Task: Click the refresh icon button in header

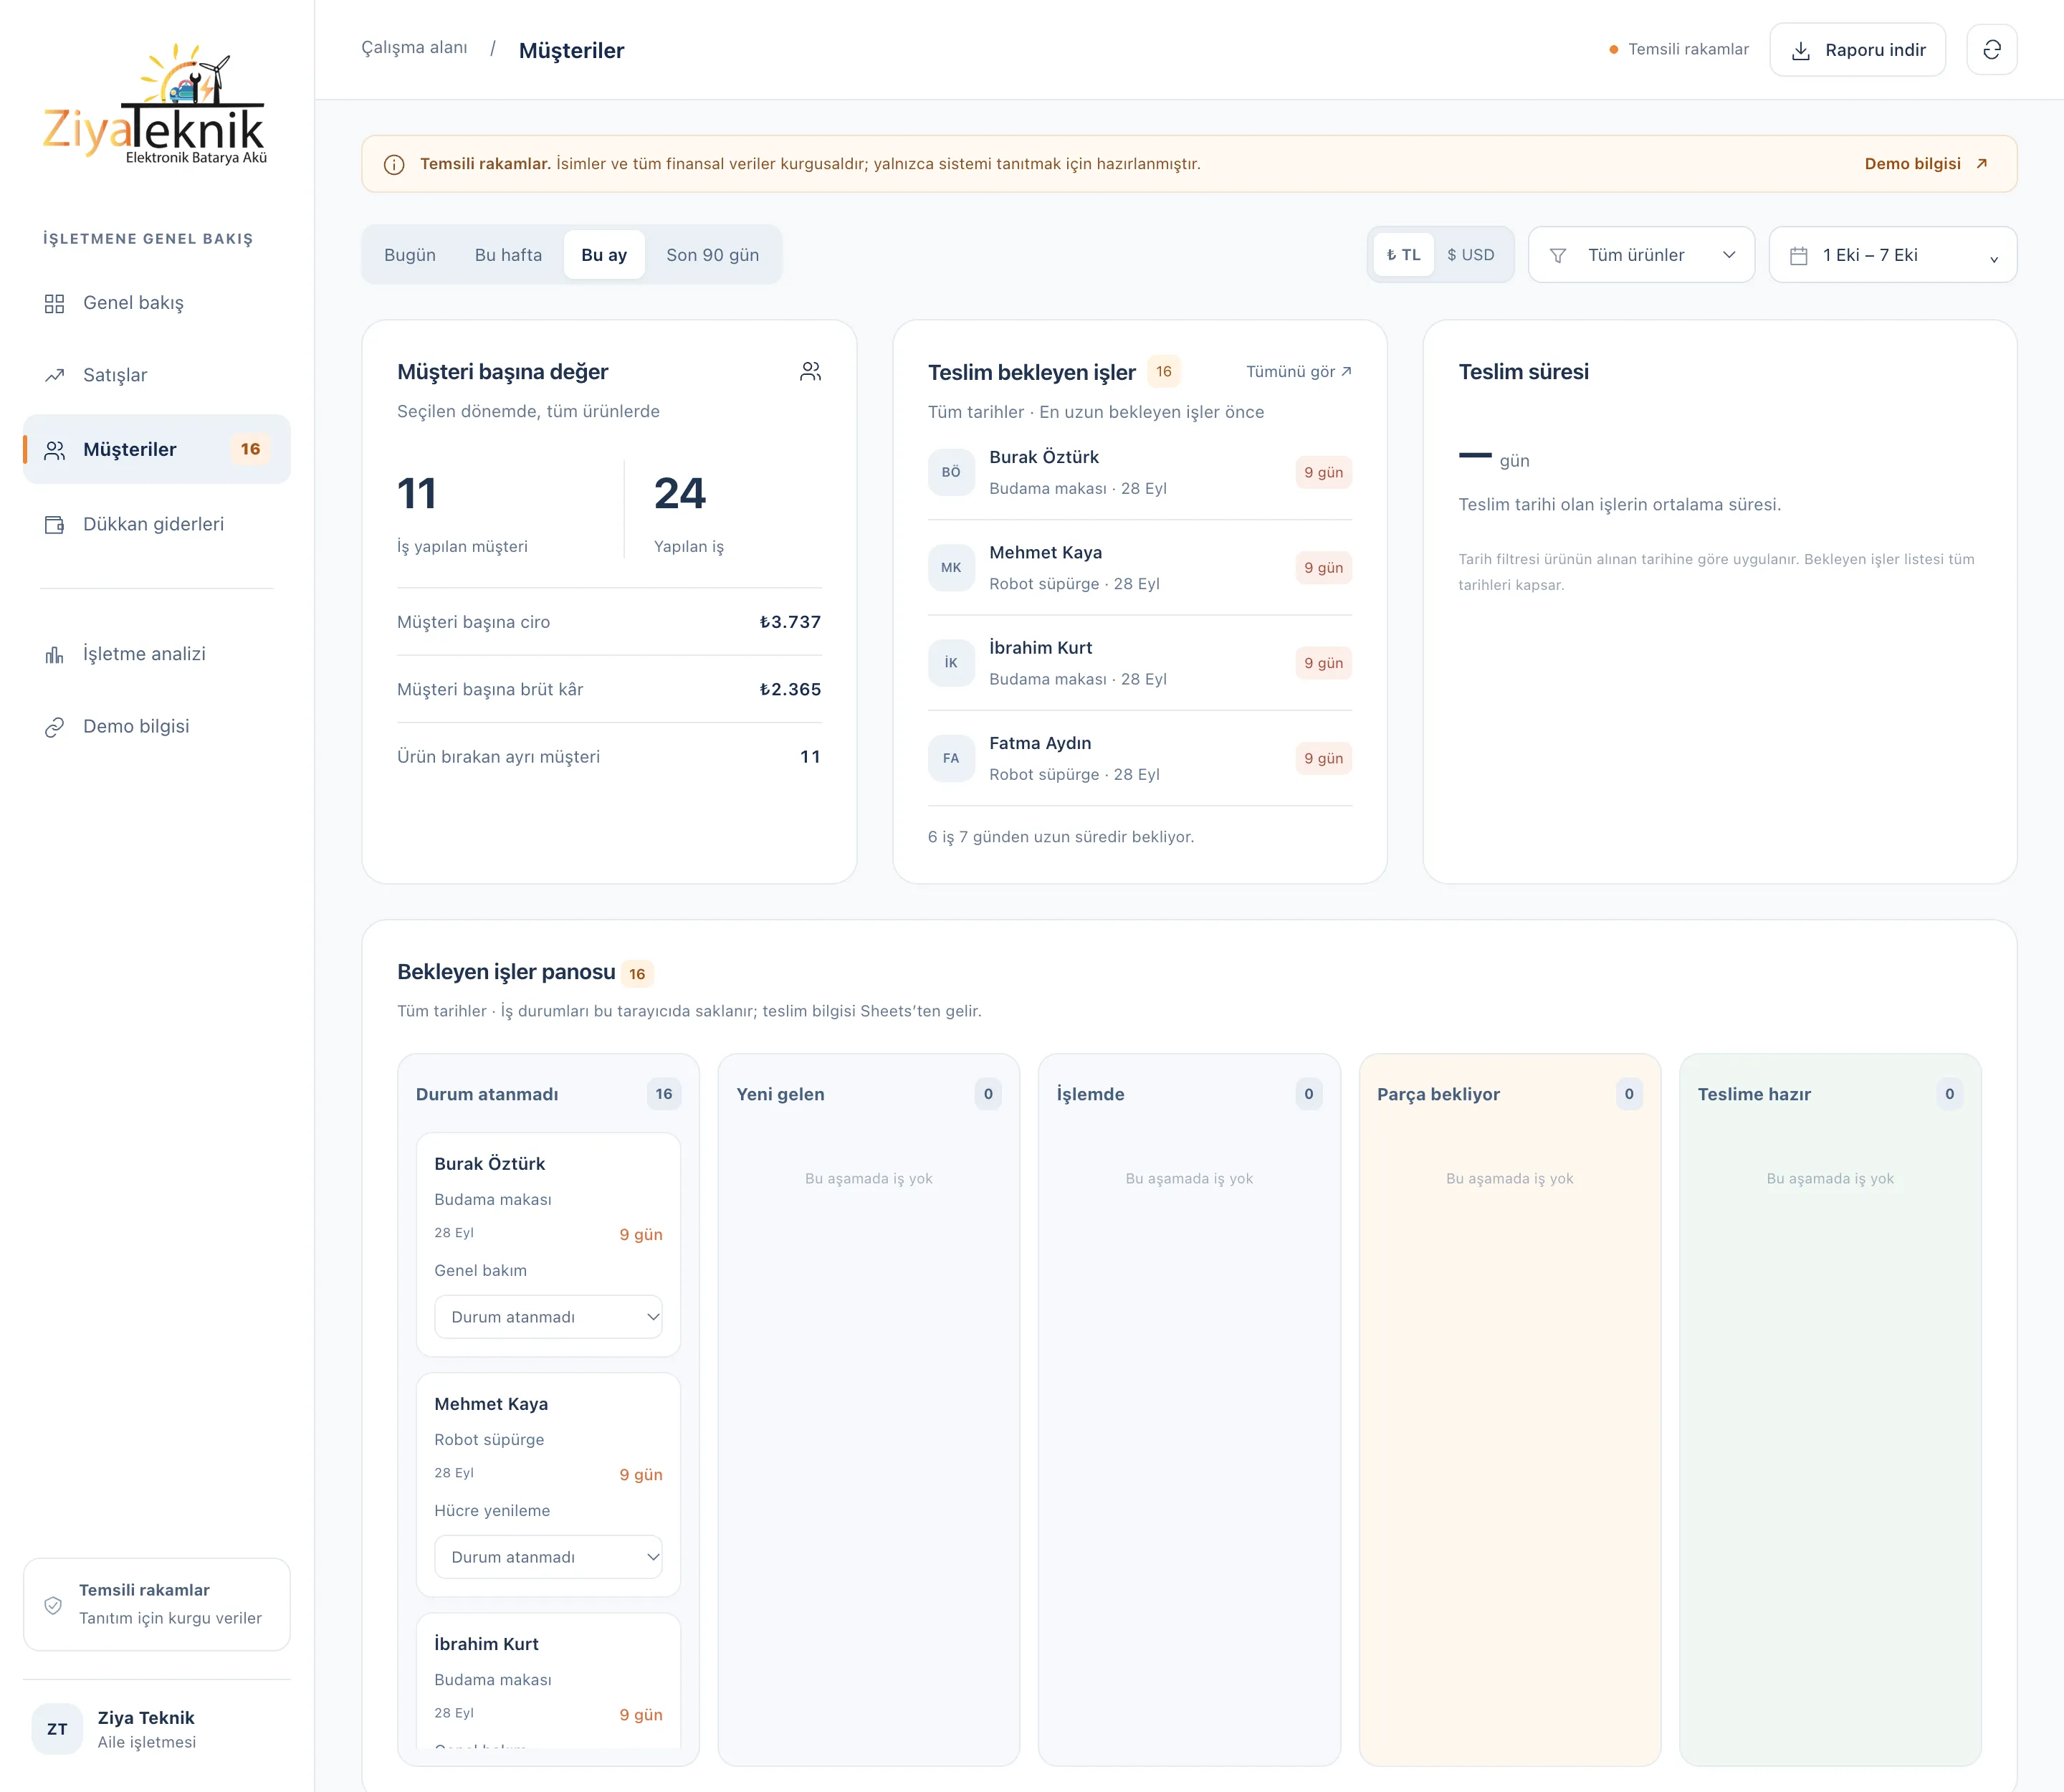Action: point(1991,50)
